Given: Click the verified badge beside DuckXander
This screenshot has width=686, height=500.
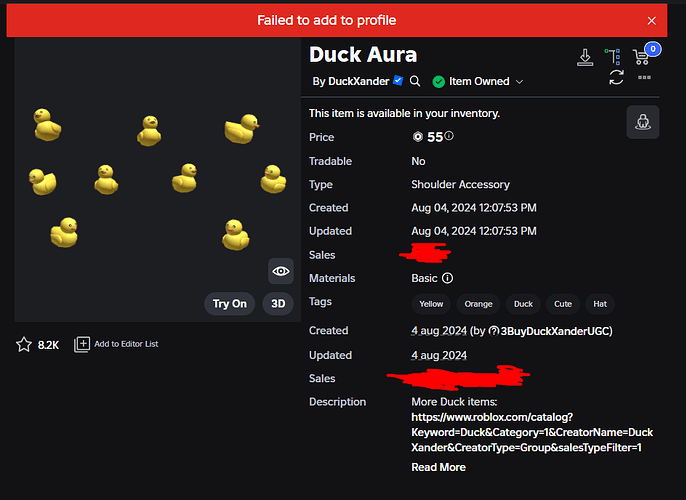Looking at the screenshot, I should click(x=398, y=80).
